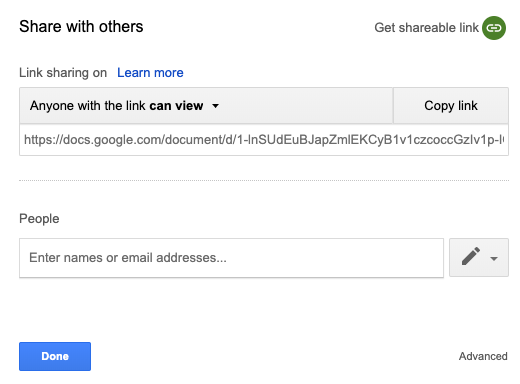The height and width of the screenshot is (384, 520).
Task: Open the caret beside the pencil icon
Action: coord(494,258)
